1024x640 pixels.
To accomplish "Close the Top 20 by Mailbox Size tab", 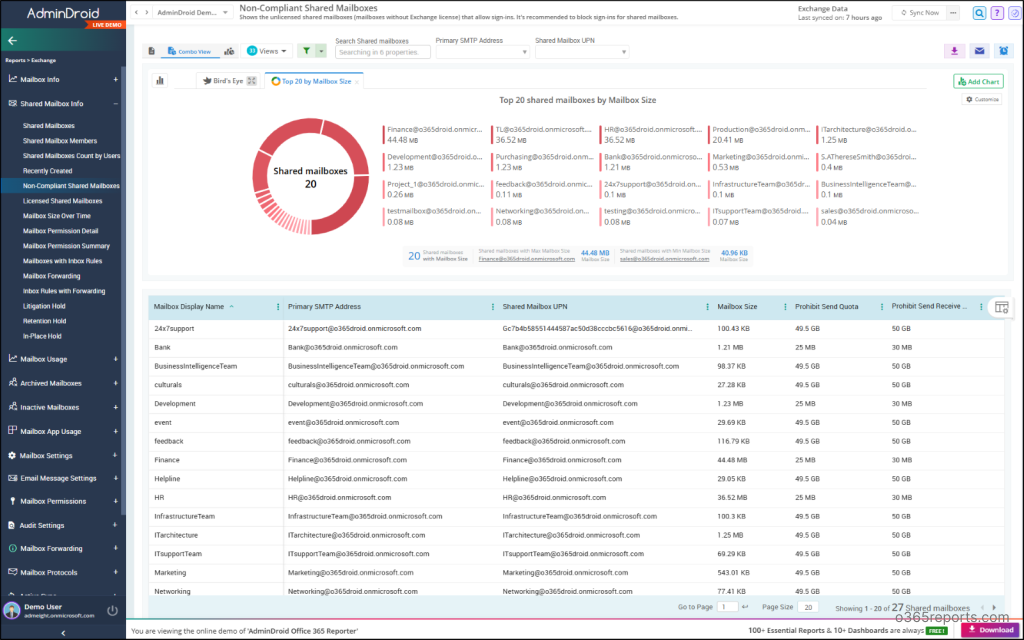I will pyautogui.click(x=357, y=82).
